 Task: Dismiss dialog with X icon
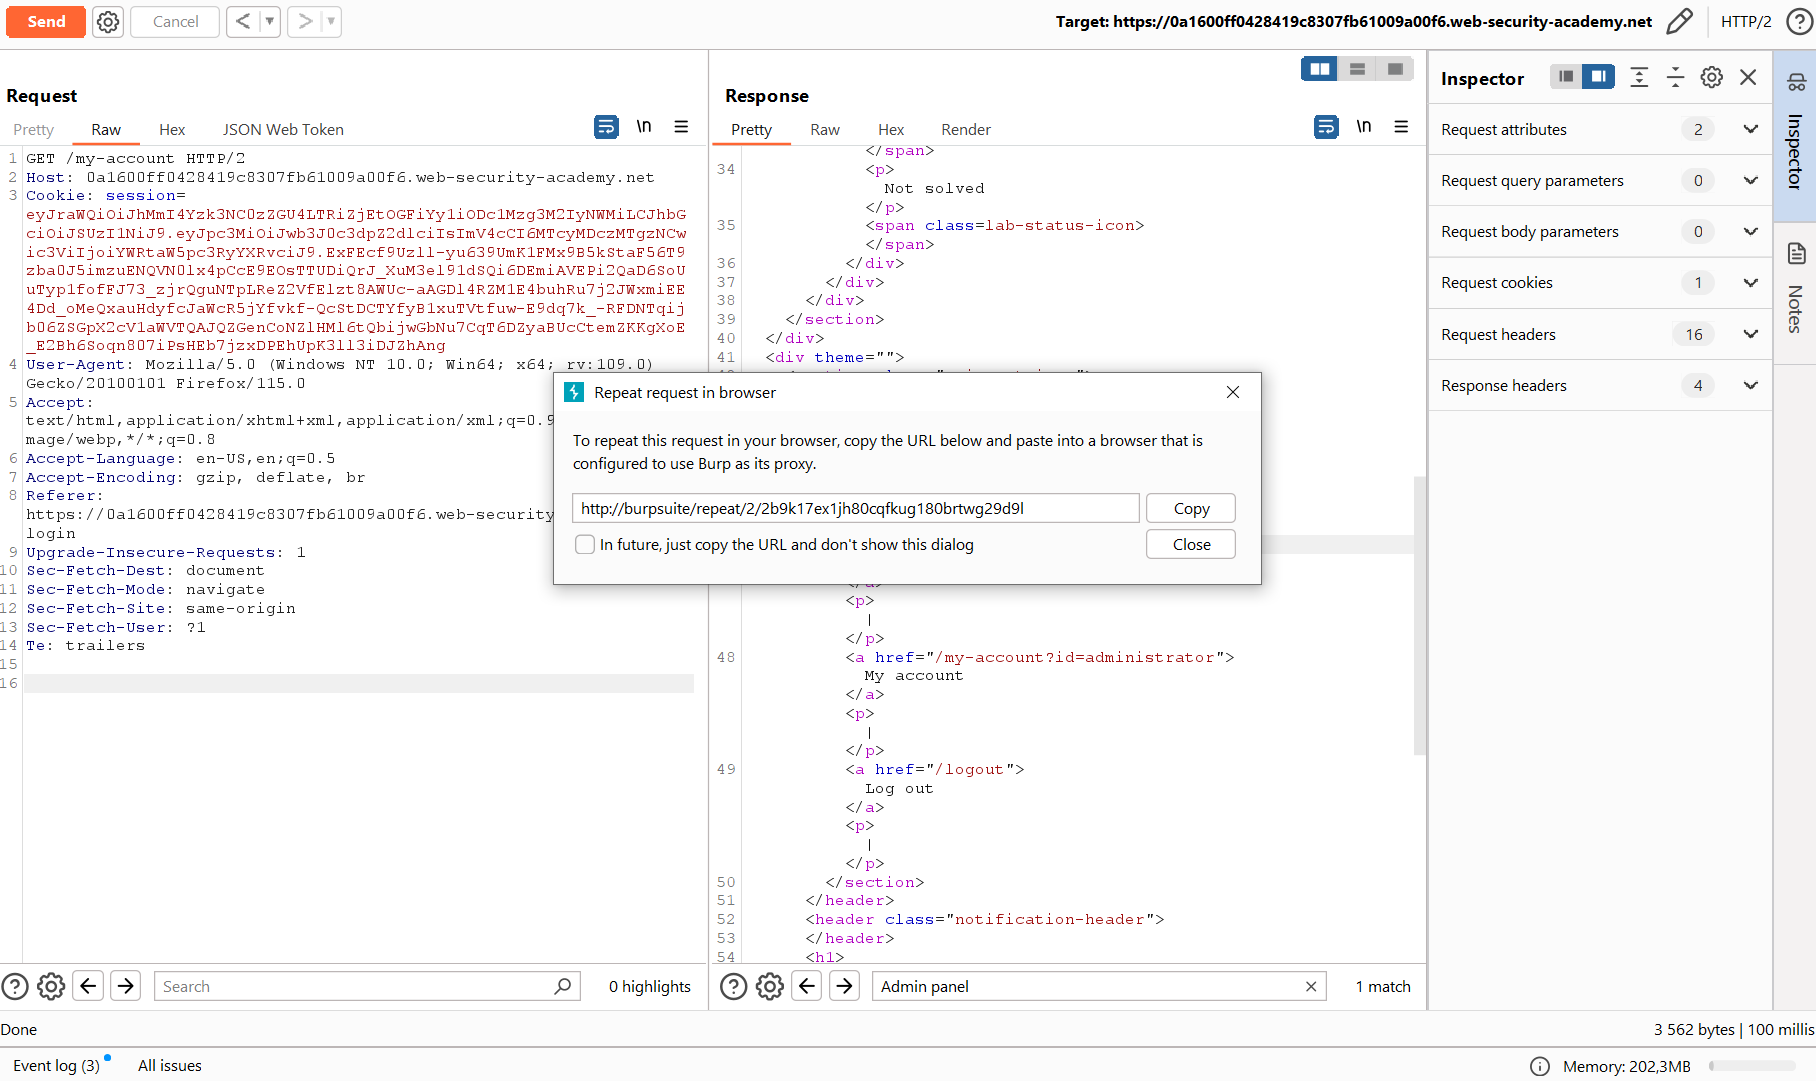pos(1233,392)
